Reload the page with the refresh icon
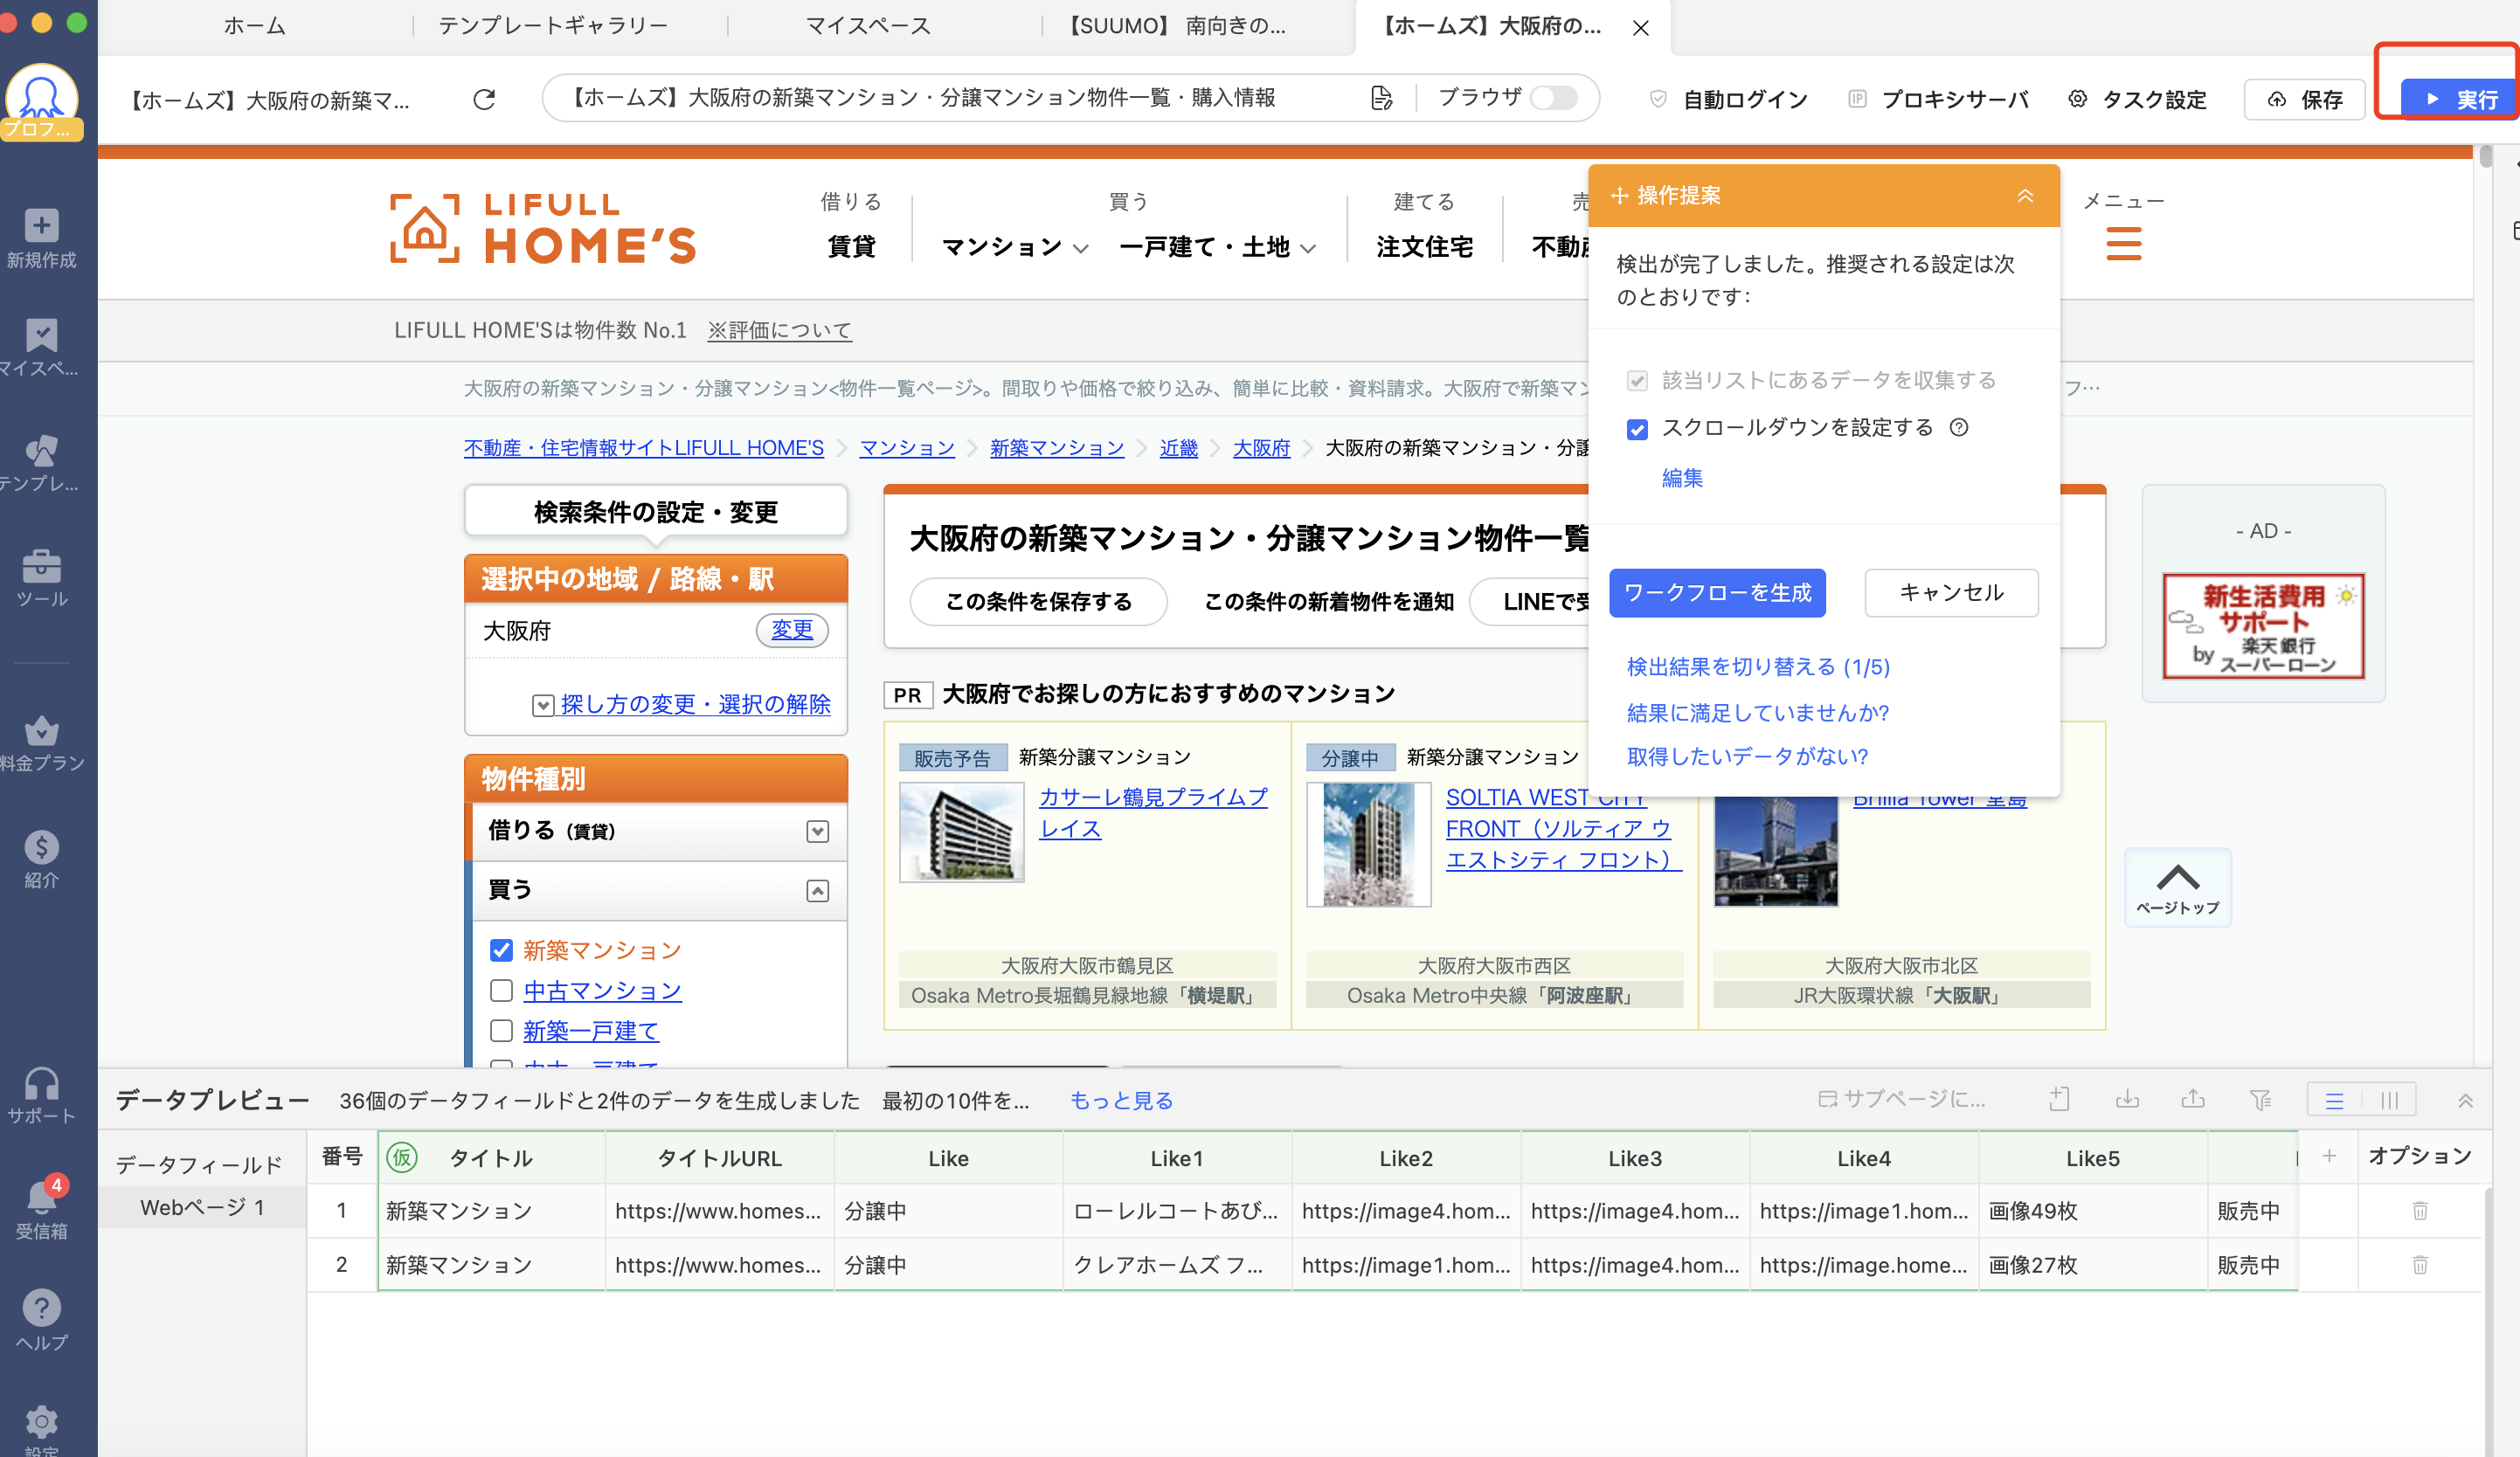The image size is (2520, 1457). (484, 99)
